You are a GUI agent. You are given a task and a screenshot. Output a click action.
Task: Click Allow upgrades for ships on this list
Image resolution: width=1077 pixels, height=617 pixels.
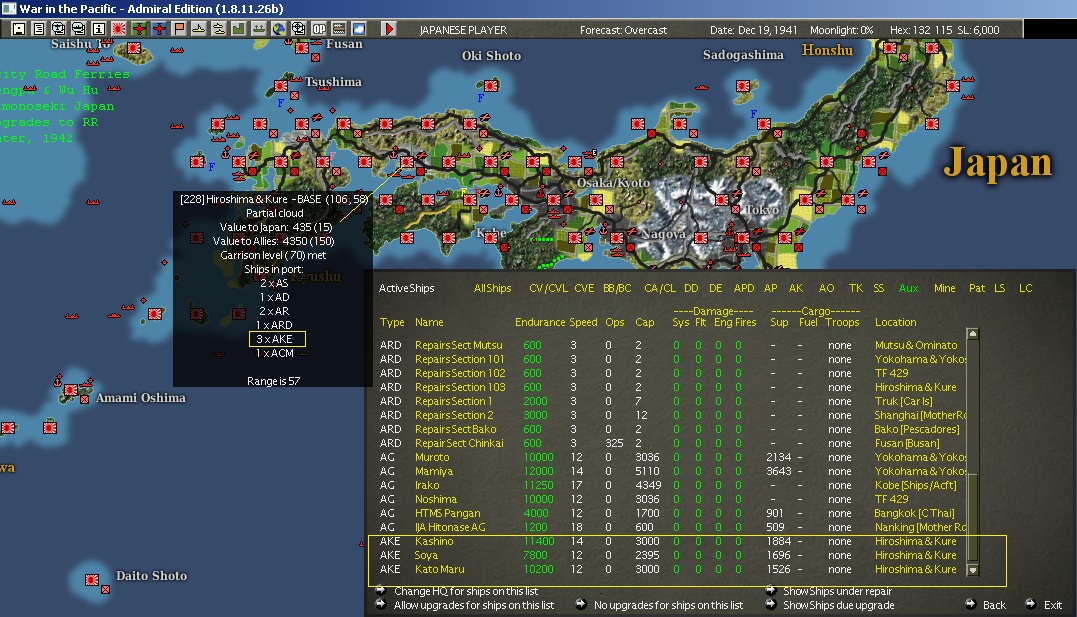tap(474, 605)
